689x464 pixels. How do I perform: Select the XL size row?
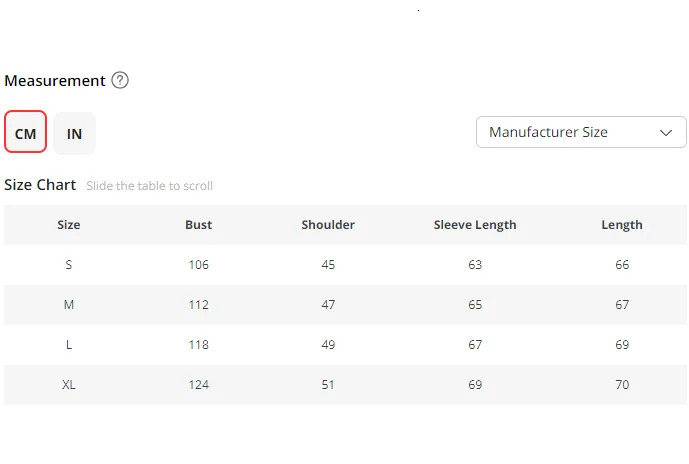[x=68, y=385]
